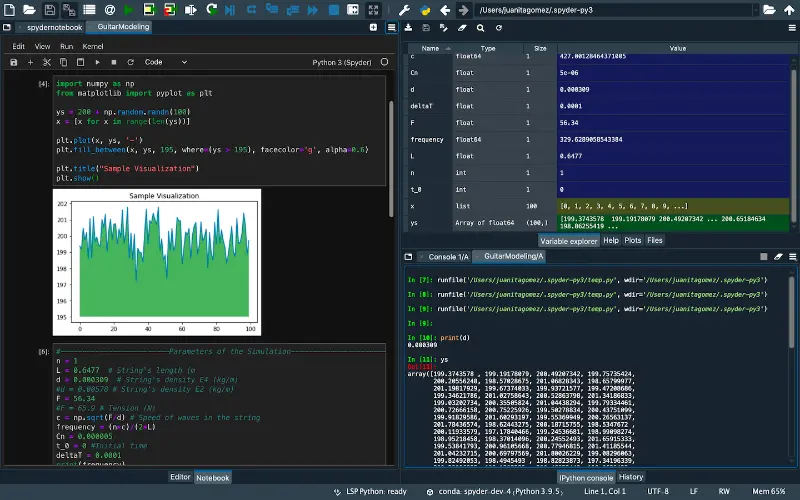Open the Python path manager icon

click(426, 10)
